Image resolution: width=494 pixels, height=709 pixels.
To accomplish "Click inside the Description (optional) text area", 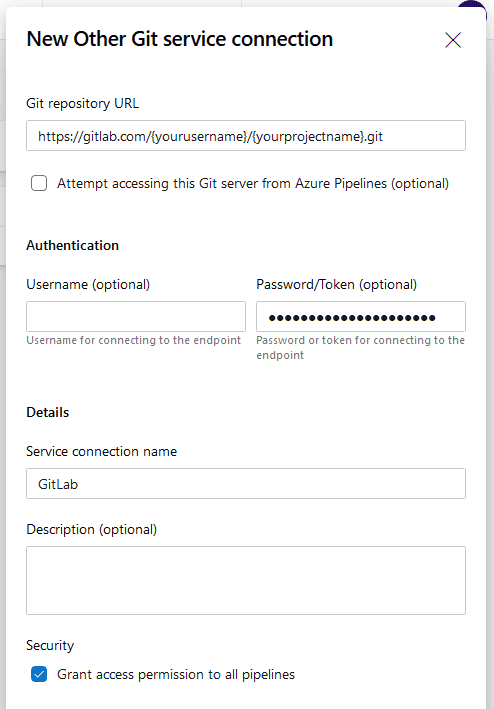I will (x=246, y=580).
